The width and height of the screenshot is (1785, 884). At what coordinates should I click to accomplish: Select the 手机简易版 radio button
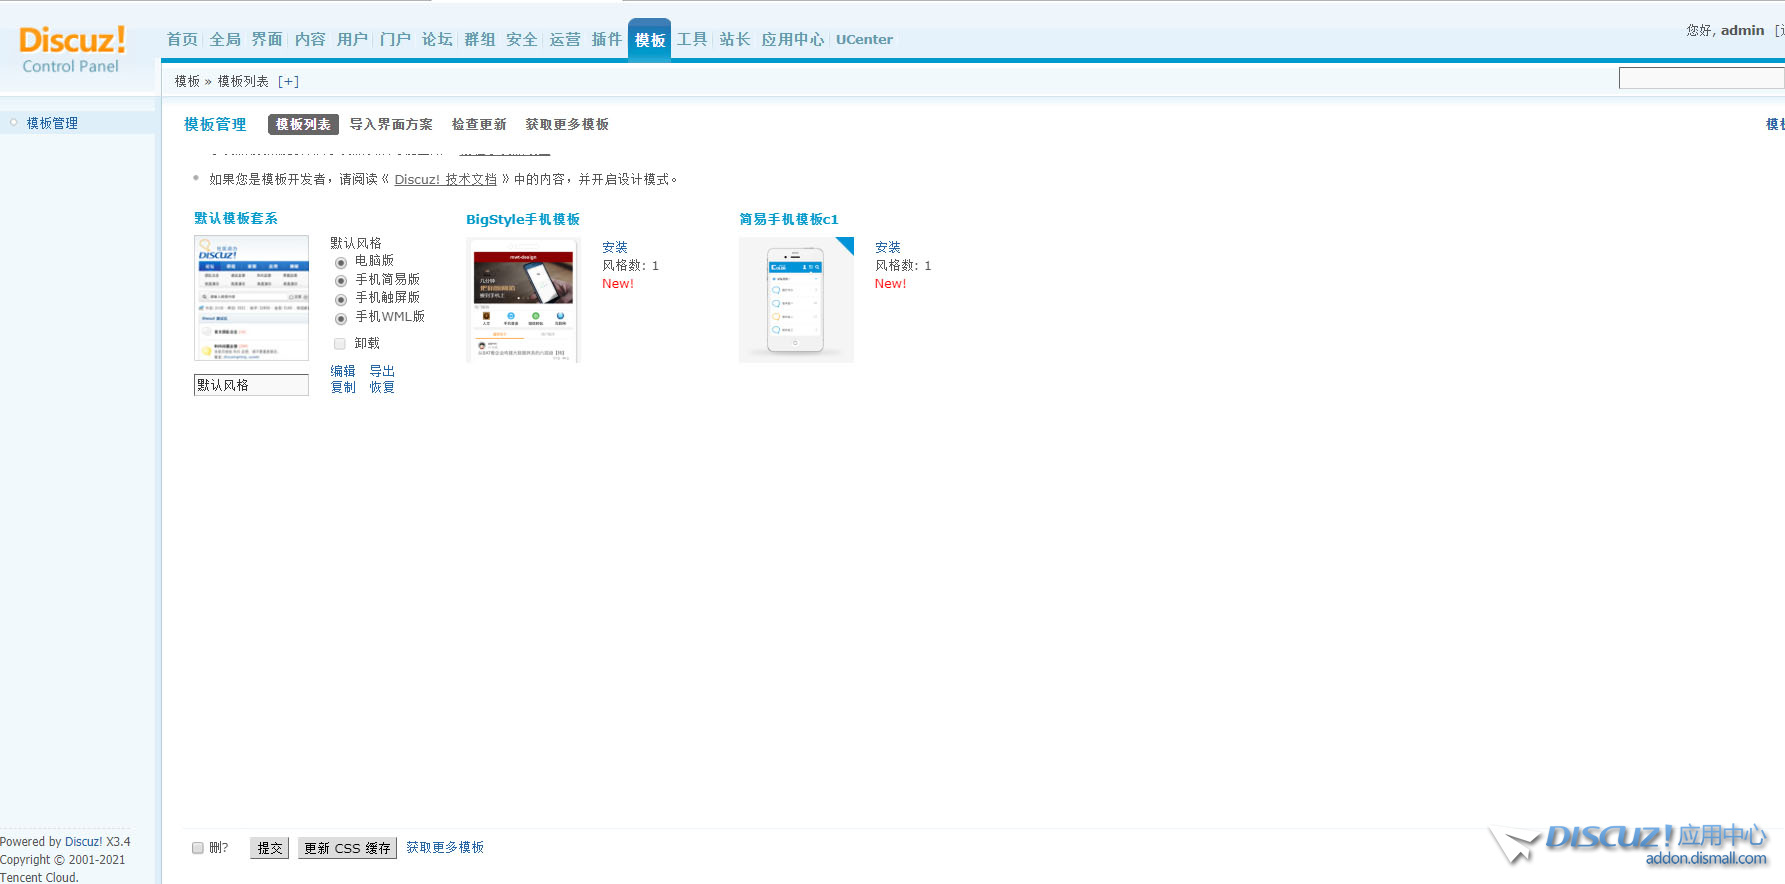point(341,281)
